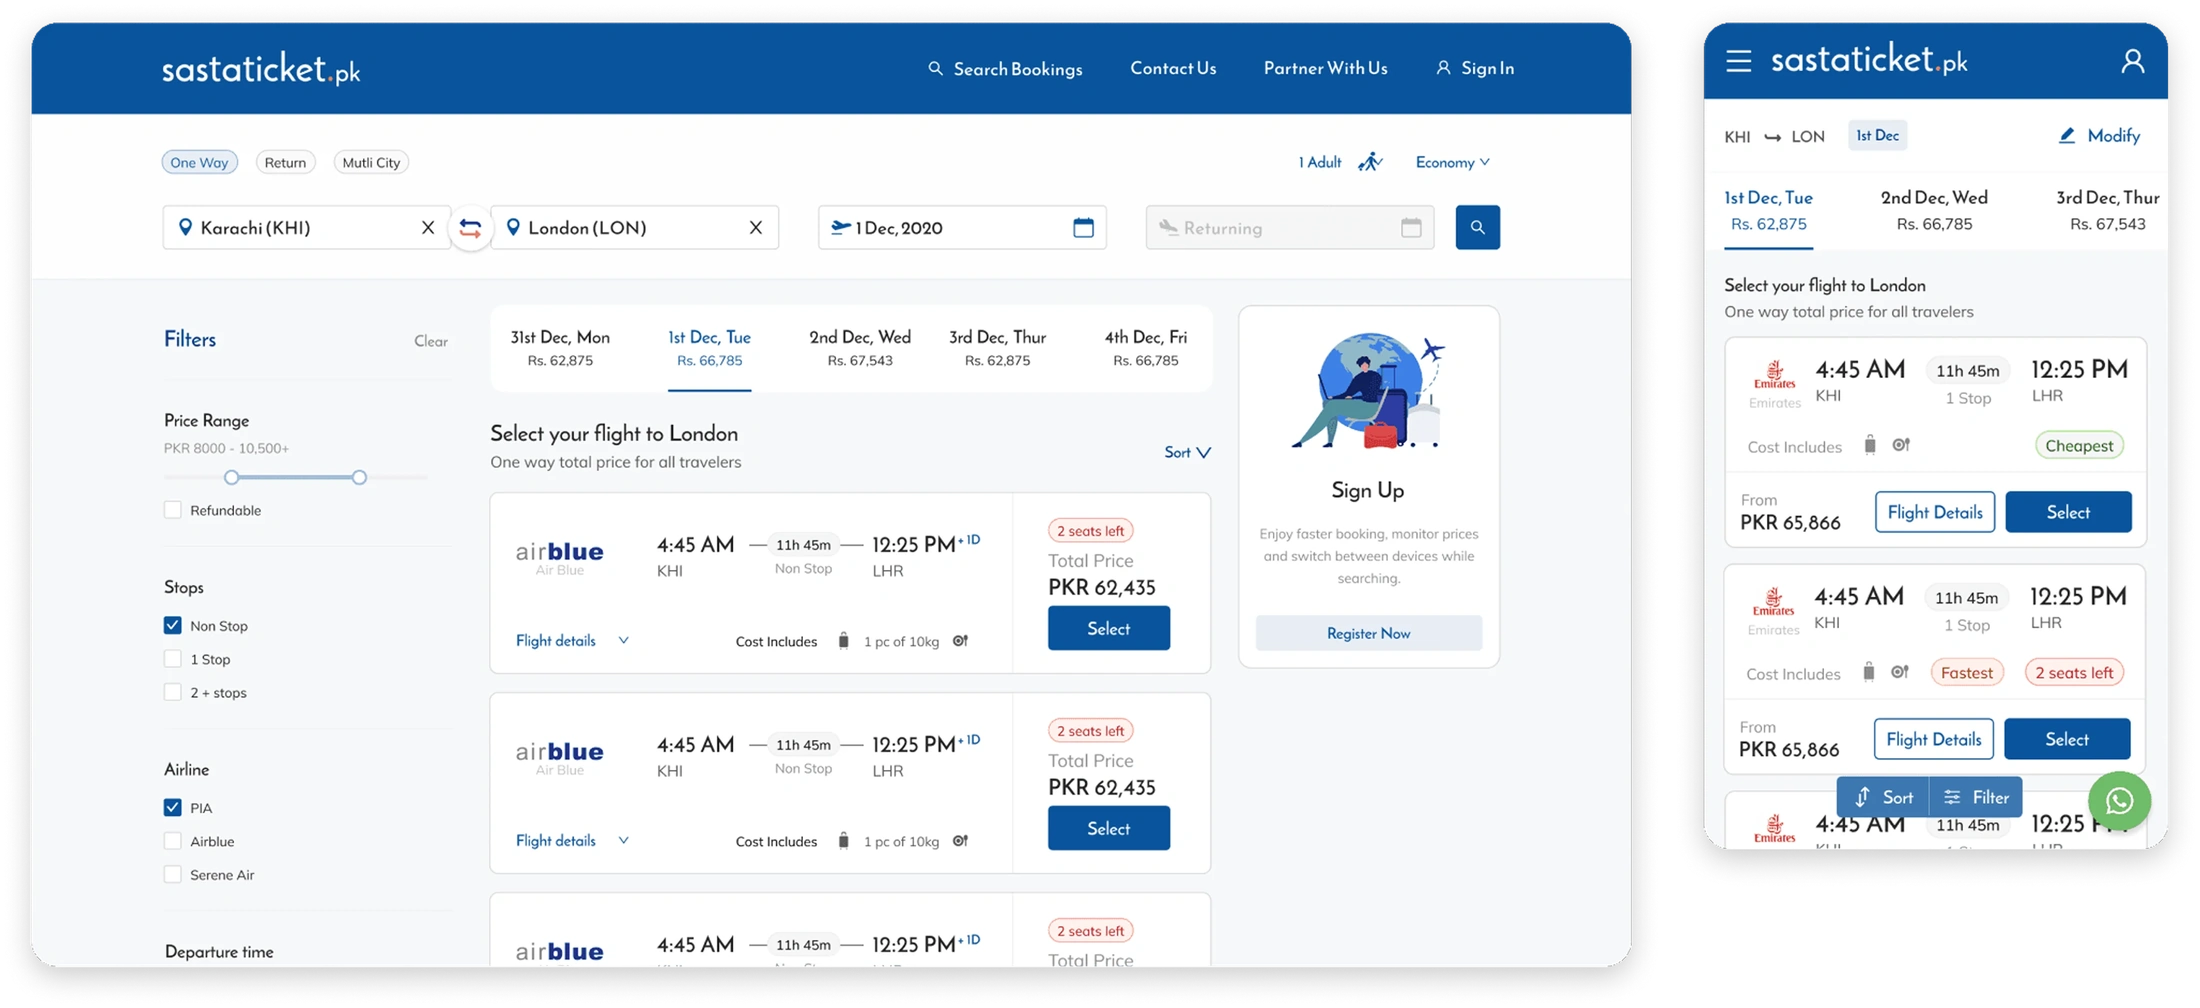The image size is (2200, 1008).
Task: Open Partner With Us in the header
Action: (1325, 68)
